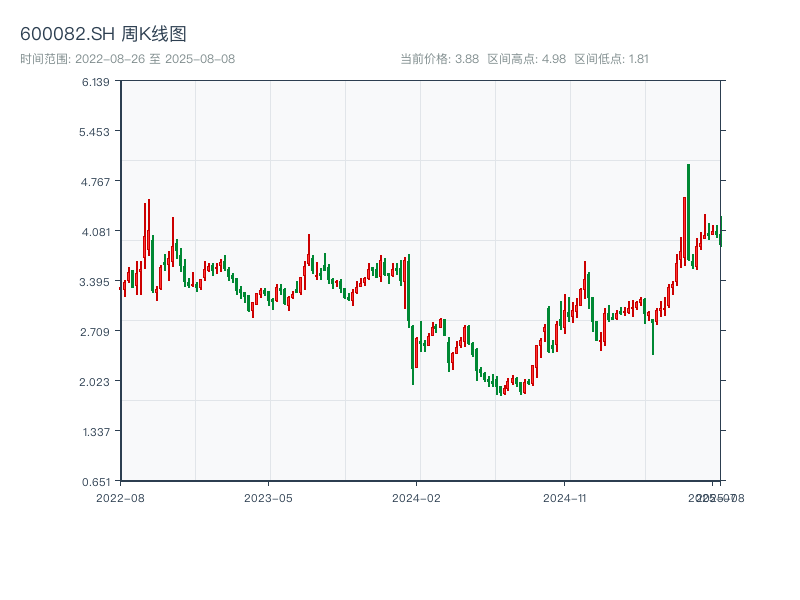800x600 pixels.
Task: Select the 时间范围 date range text
Action: (x=127, y=59)
